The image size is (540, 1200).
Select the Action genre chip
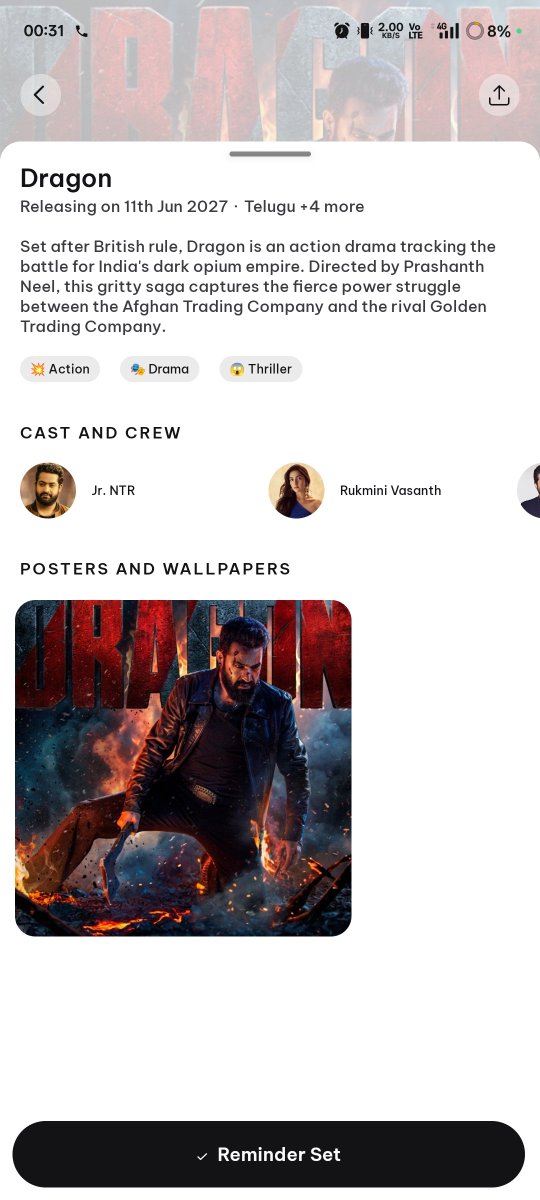tap(60, 369)
